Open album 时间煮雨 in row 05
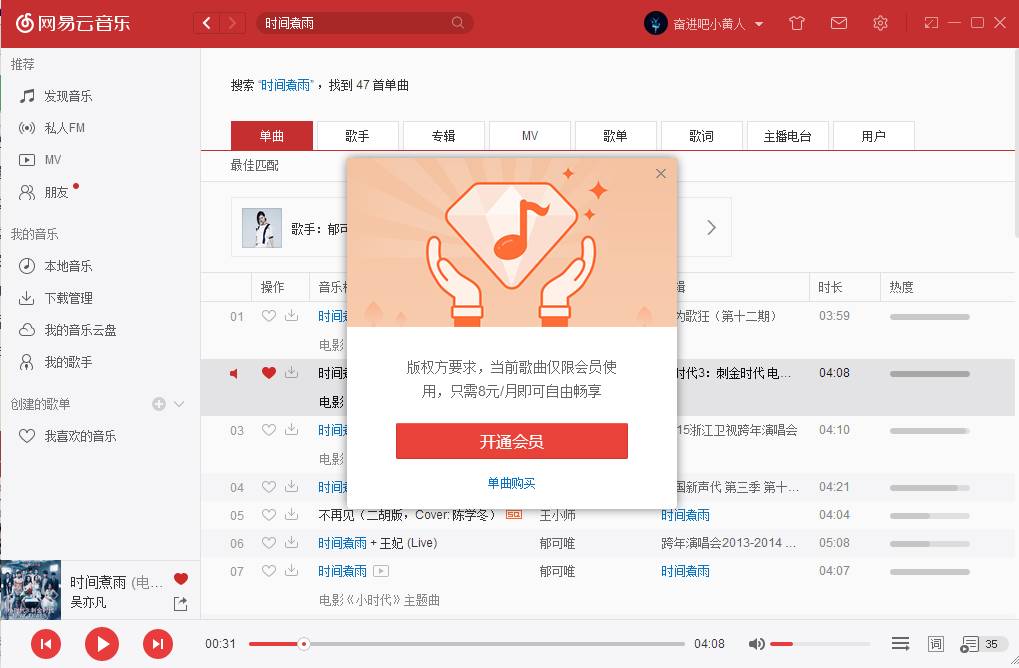 pos(685,515)
